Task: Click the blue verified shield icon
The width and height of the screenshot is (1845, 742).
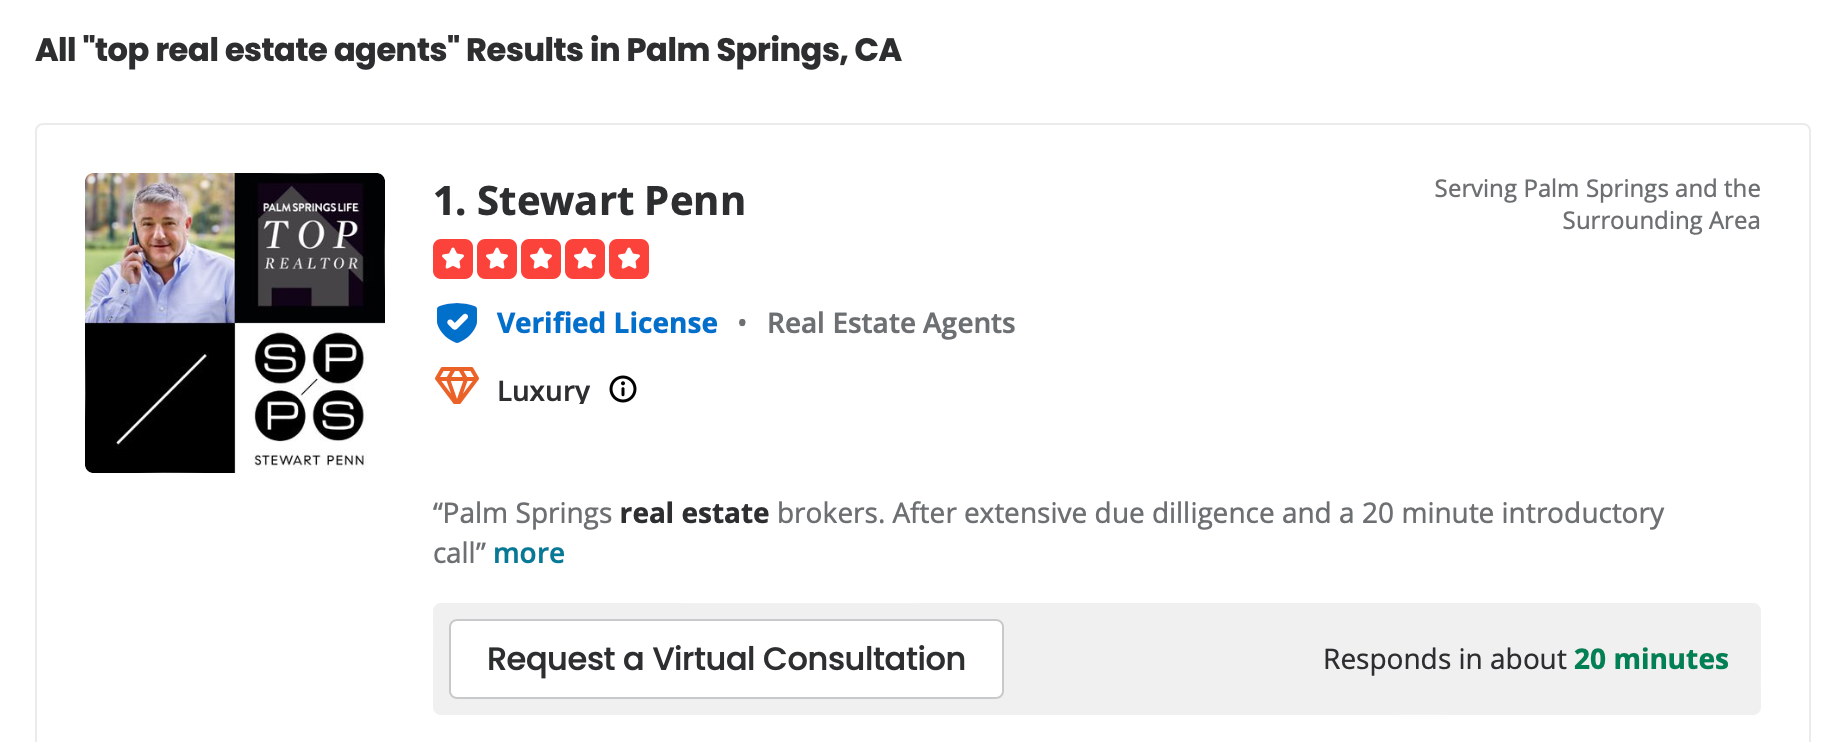Action: click(457, 323)
